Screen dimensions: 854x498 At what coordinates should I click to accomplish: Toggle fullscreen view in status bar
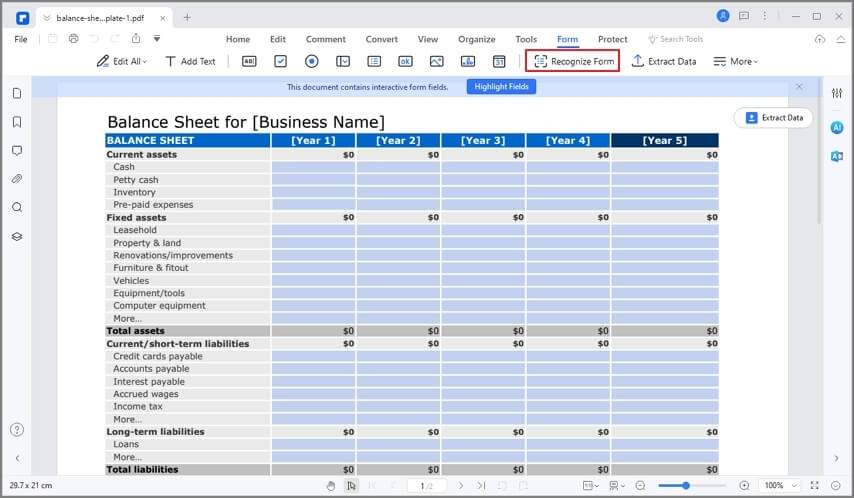814,485
